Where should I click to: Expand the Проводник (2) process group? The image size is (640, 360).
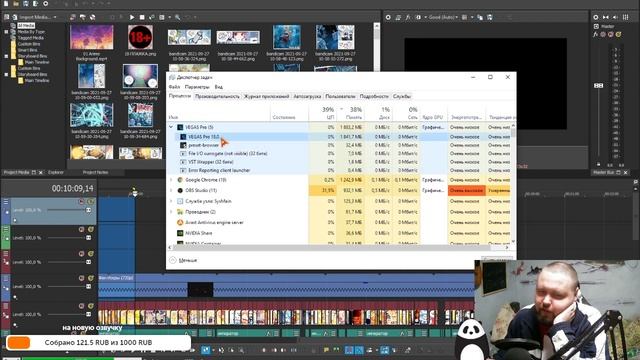[x=171, y=212]
